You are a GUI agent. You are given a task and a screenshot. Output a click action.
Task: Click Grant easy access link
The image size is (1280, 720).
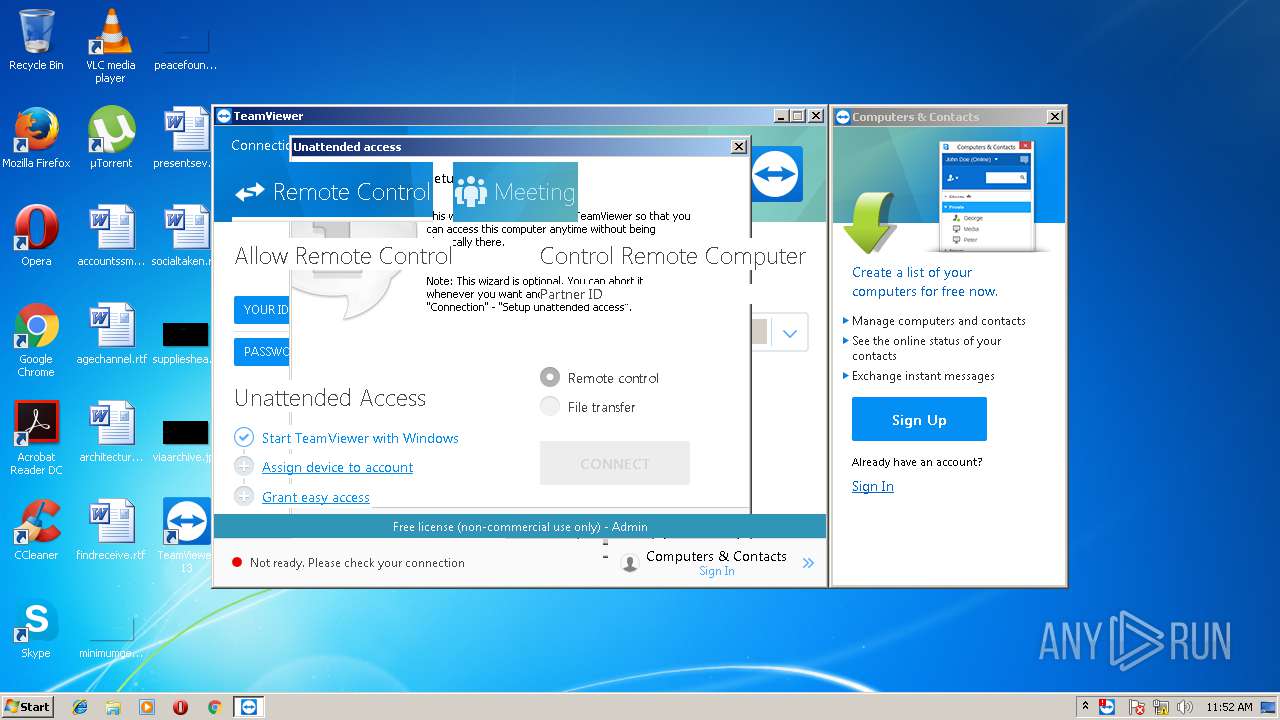(x=316, y=497)
